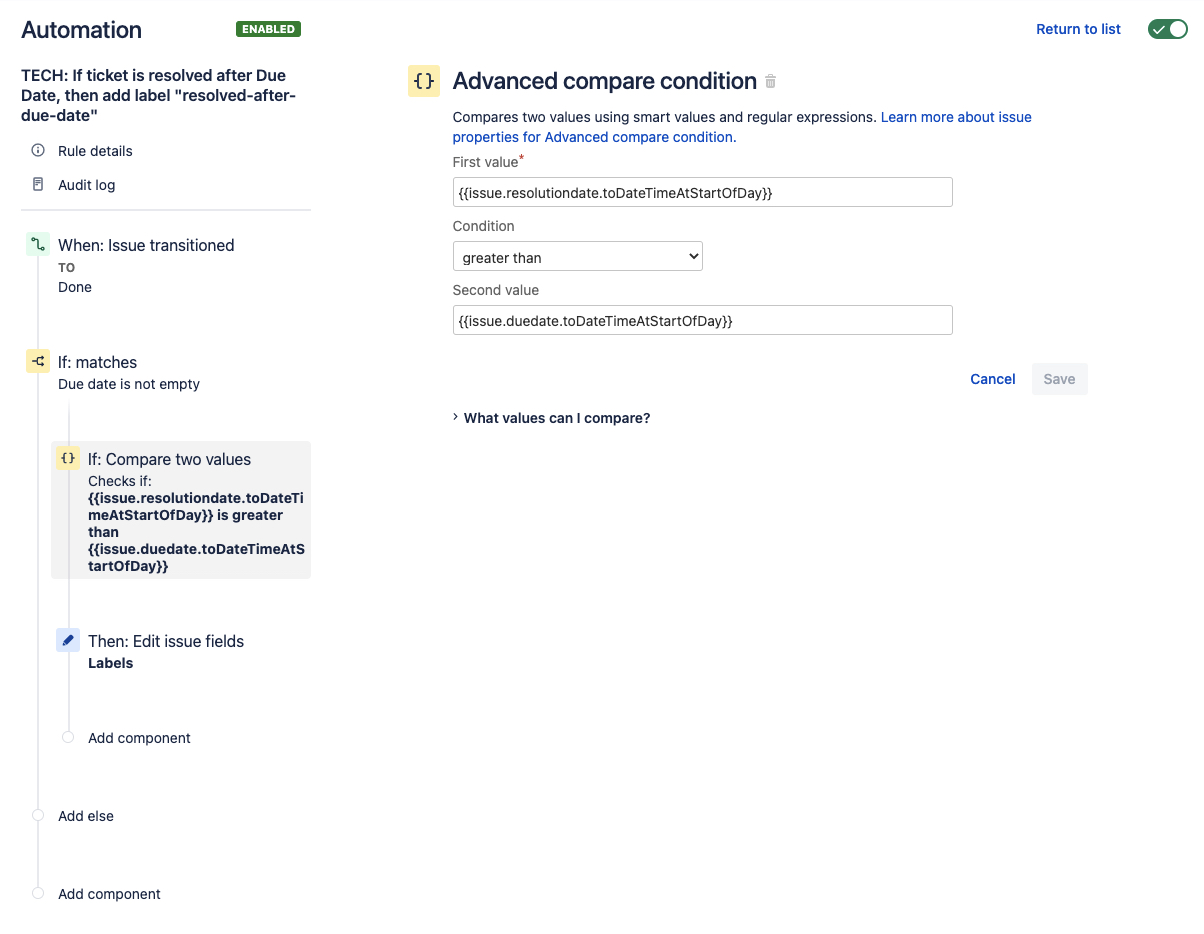Click the large braces icon in header
Viewport: 1204px width, 934px height.
click(424, 82)
